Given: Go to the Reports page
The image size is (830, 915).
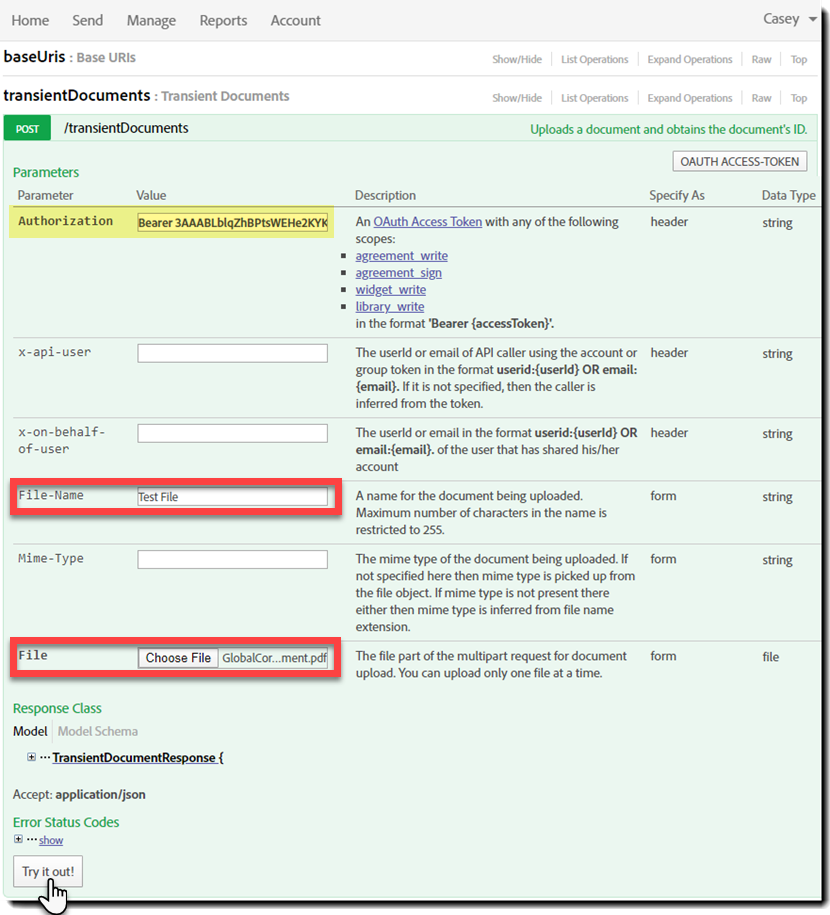Looking at the screenshot, I should coord(223,20).
